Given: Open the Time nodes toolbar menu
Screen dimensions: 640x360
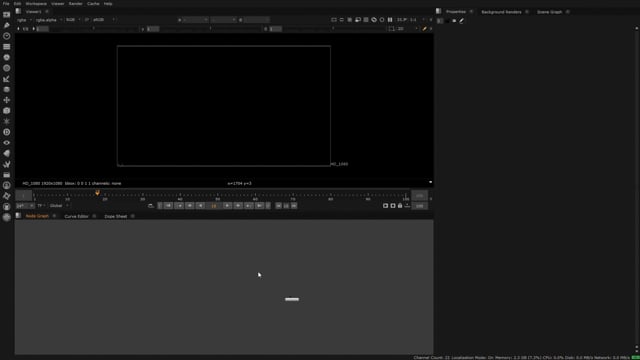Looking at the screenshot, I should tap(7, 36).
